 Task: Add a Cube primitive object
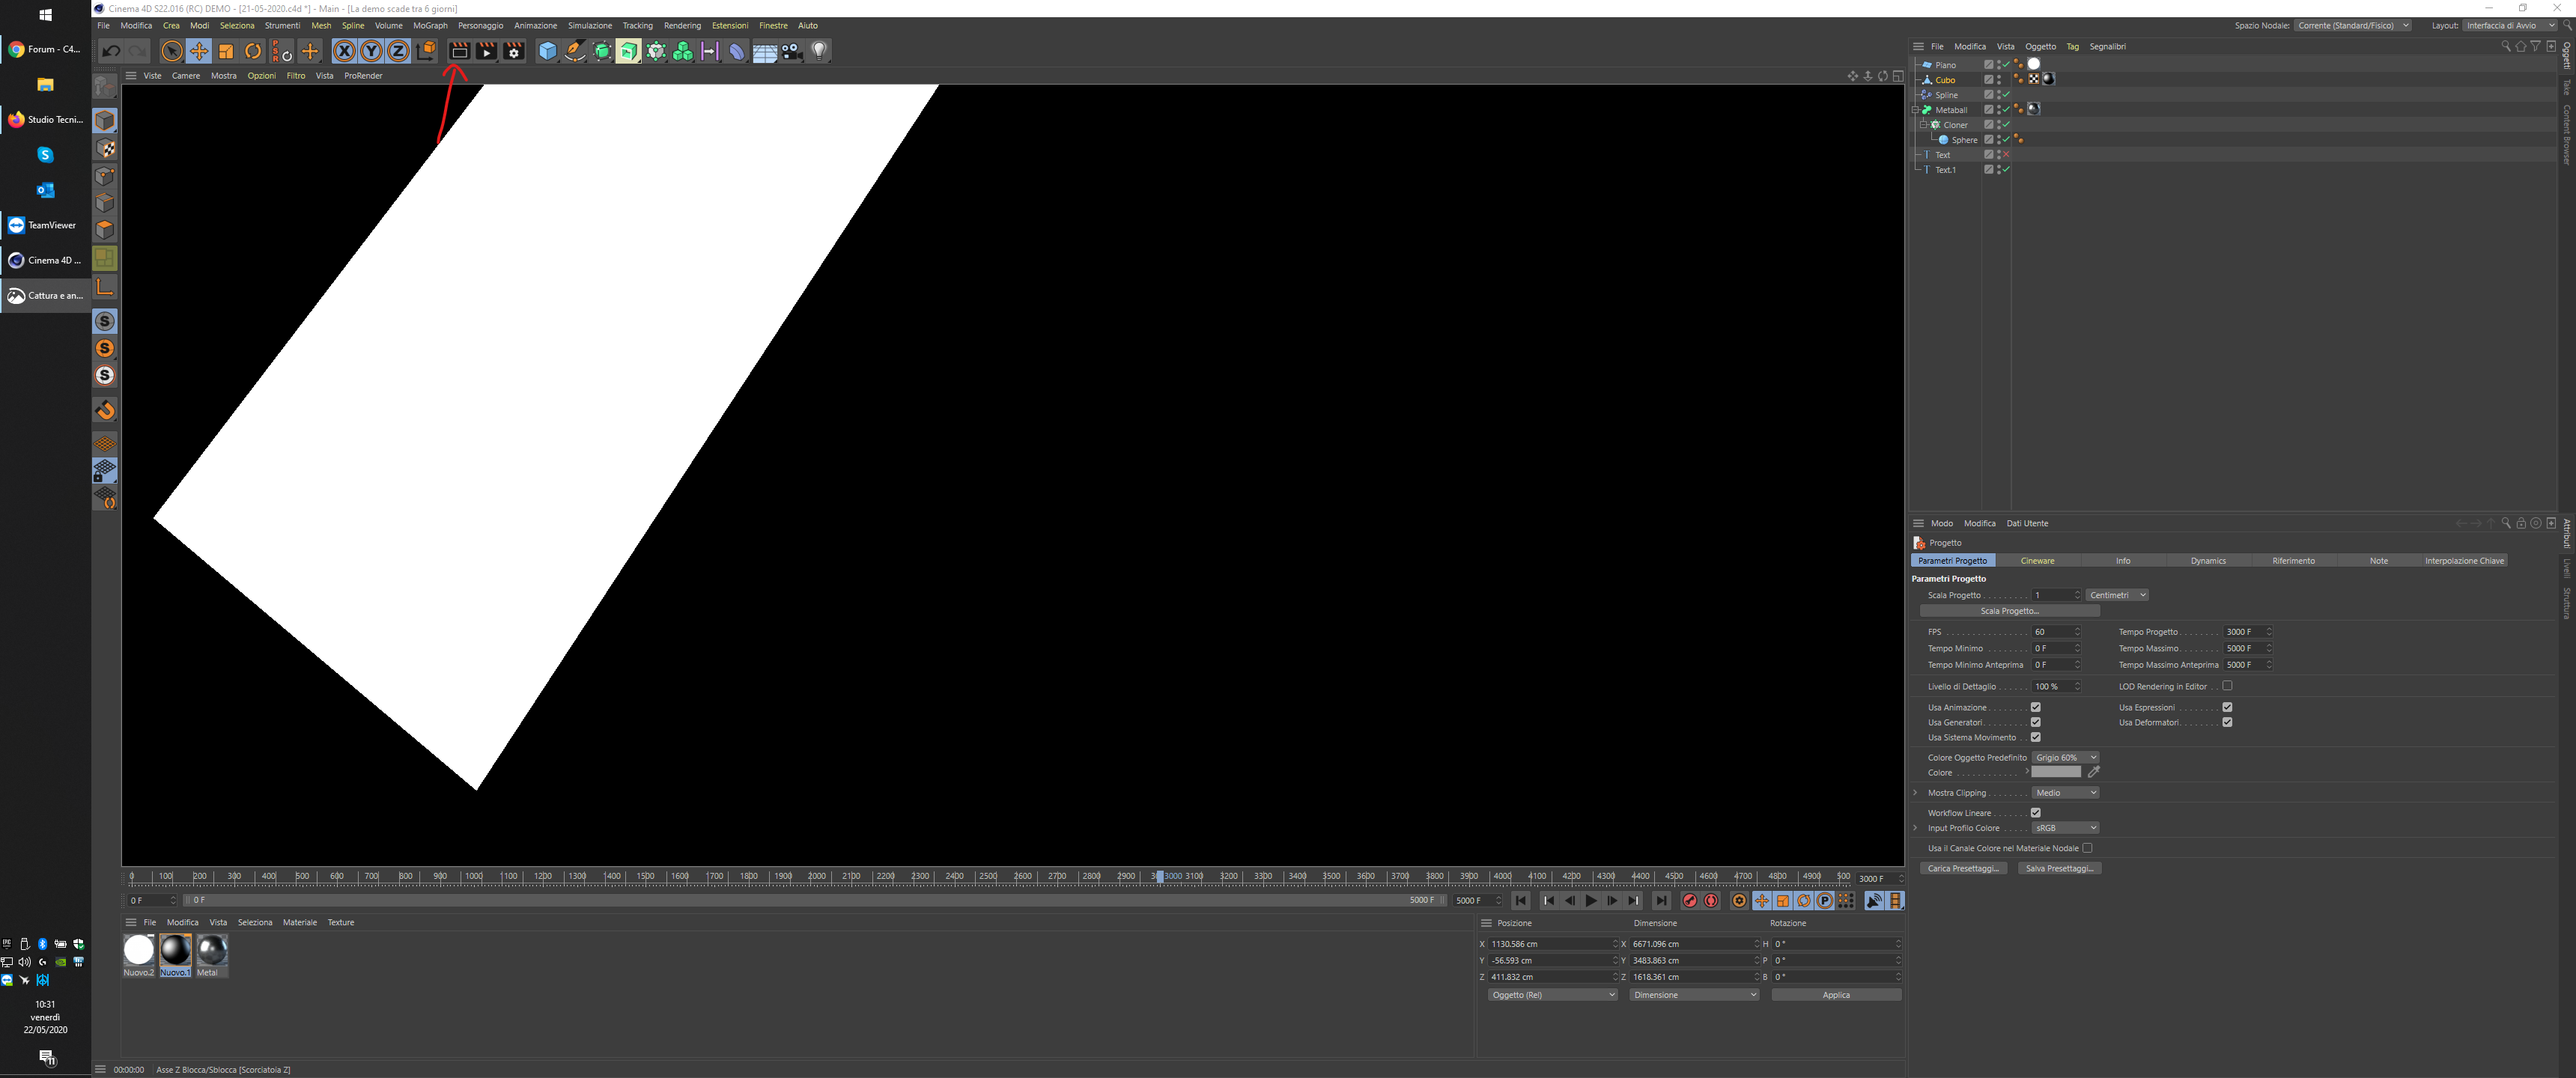[547, 51]
